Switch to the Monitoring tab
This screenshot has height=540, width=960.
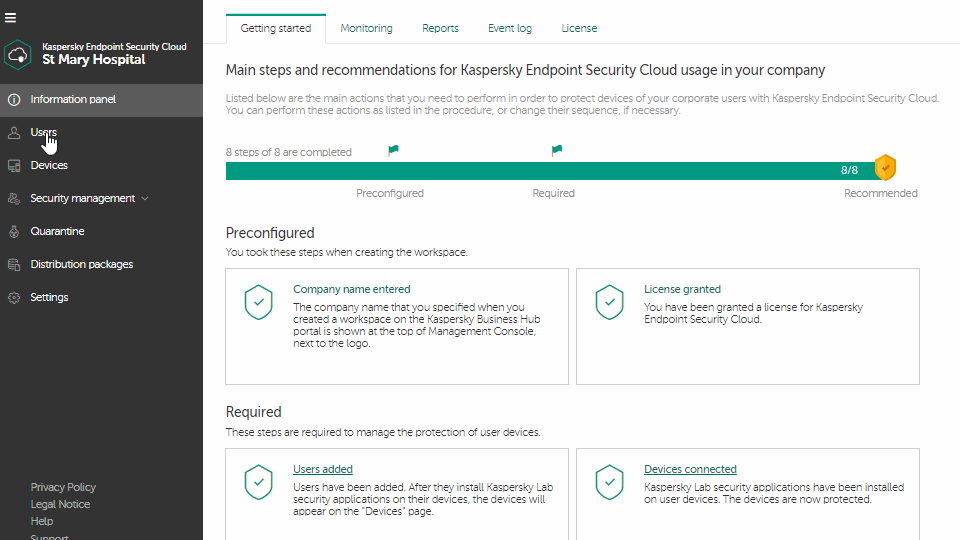click(x=366, y=28)
